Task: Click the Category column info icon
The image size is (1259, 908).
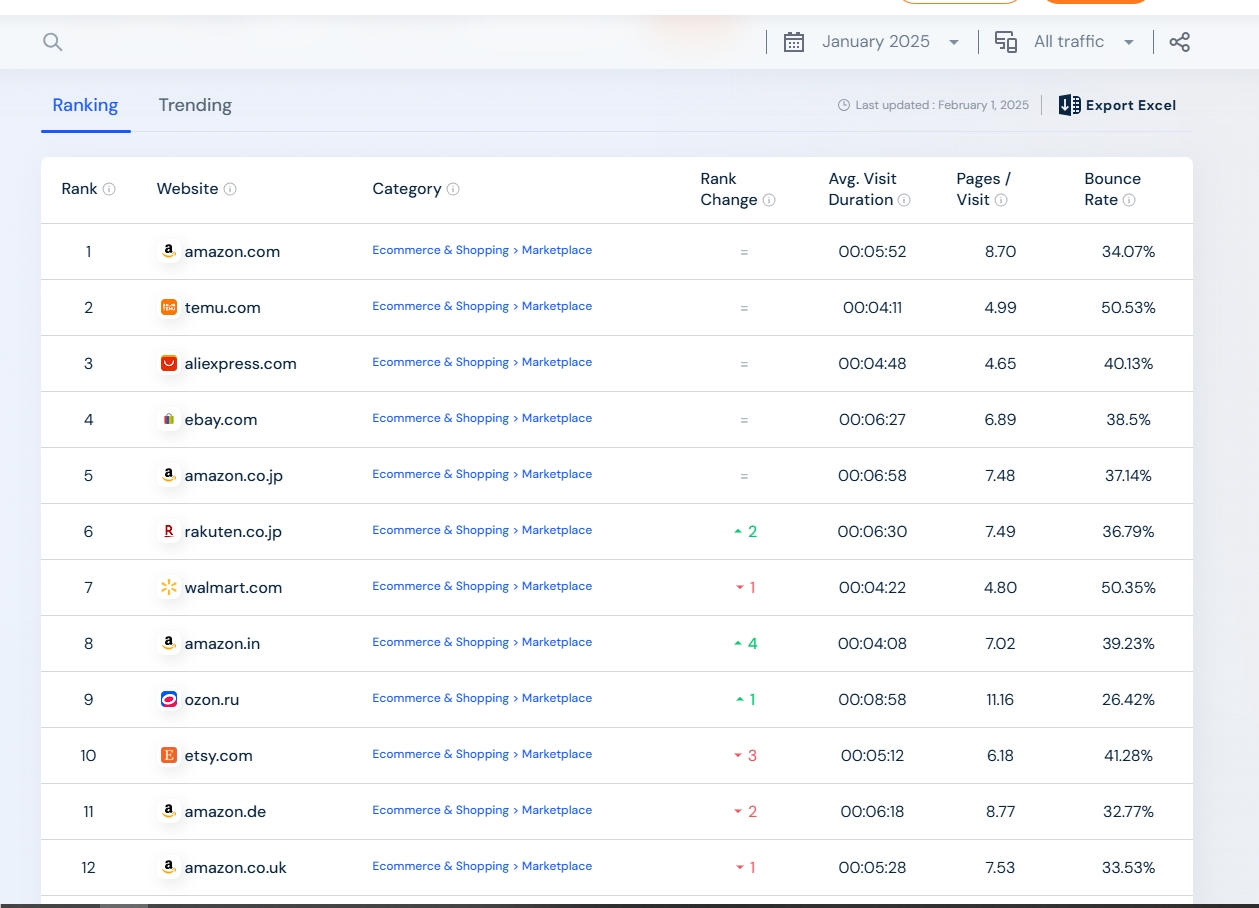Action: pos(453,189)
